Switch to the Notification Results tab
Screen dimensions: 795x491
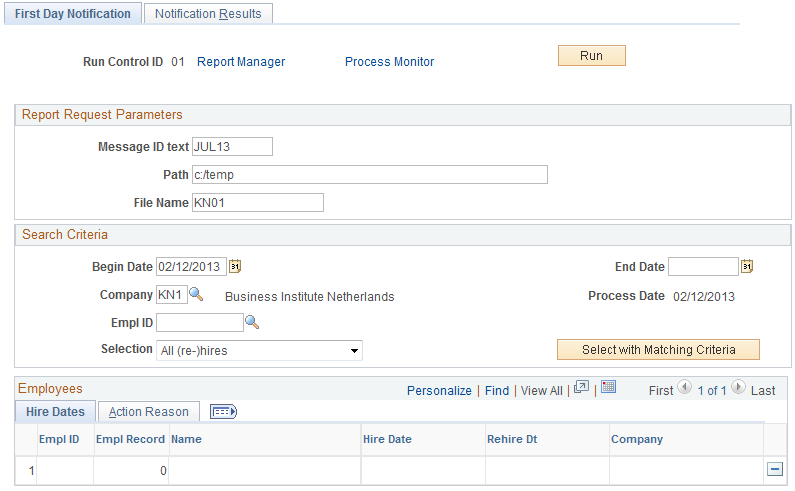tap(208, 14)
